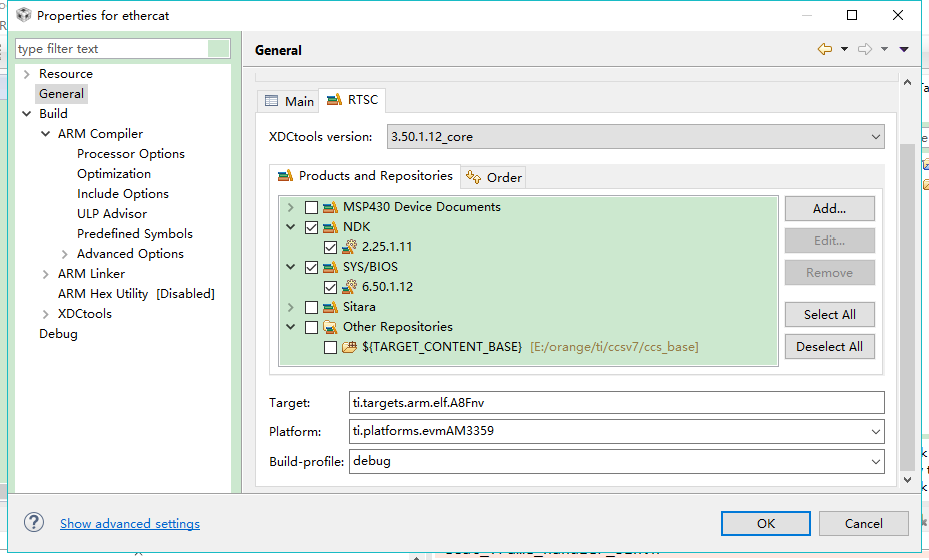Viewport: 929px width, 560px height.
Task: Click OK to apply properties
Action: click(765, 523)
